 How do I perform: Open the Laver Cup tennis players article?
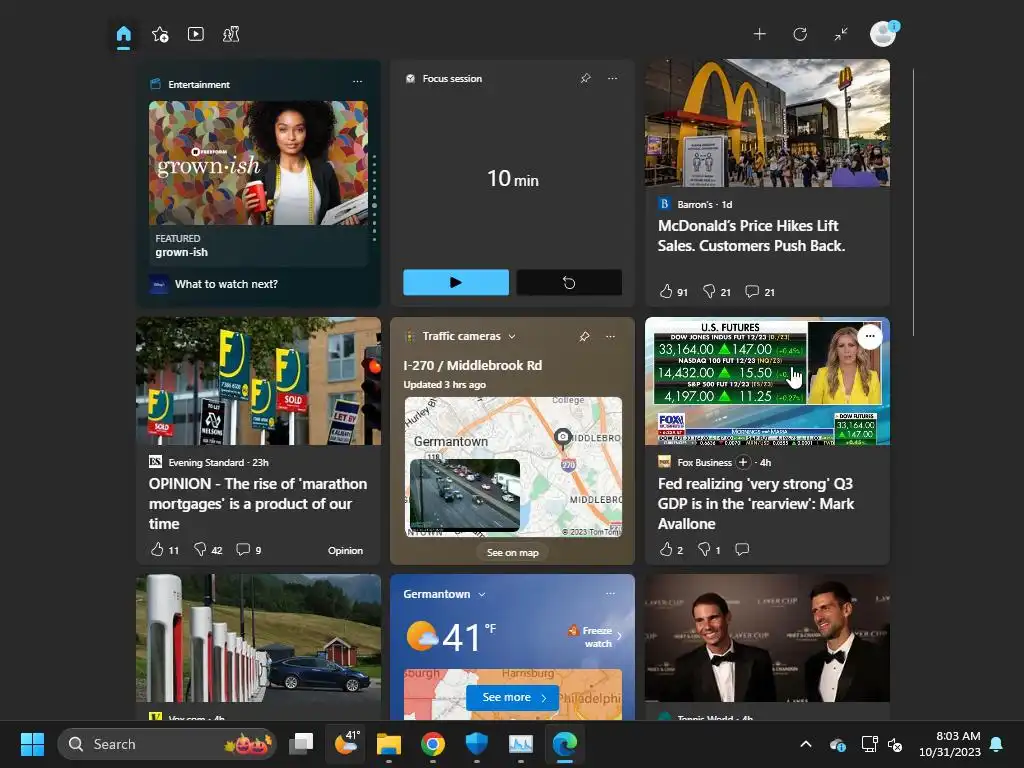tap(767, 638)
